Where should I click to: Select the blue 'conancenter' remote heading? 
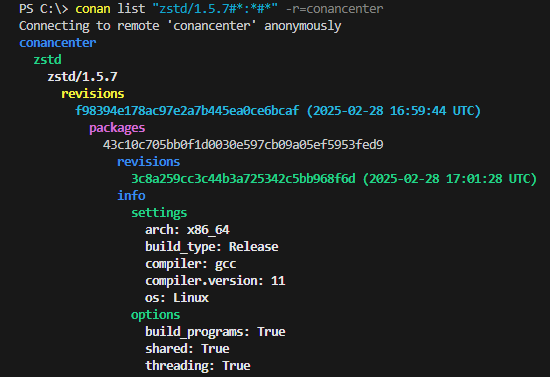(x=58, y=42)
